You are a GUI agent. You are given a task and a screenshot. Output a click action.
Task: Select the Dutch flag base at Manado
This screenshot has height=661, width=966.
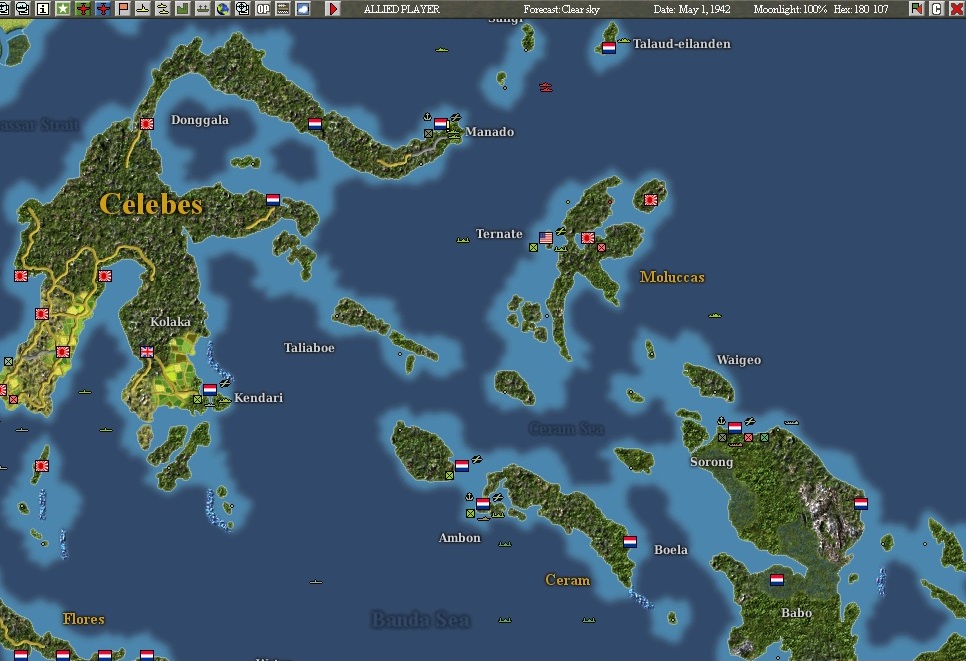[x=440, y=124]
